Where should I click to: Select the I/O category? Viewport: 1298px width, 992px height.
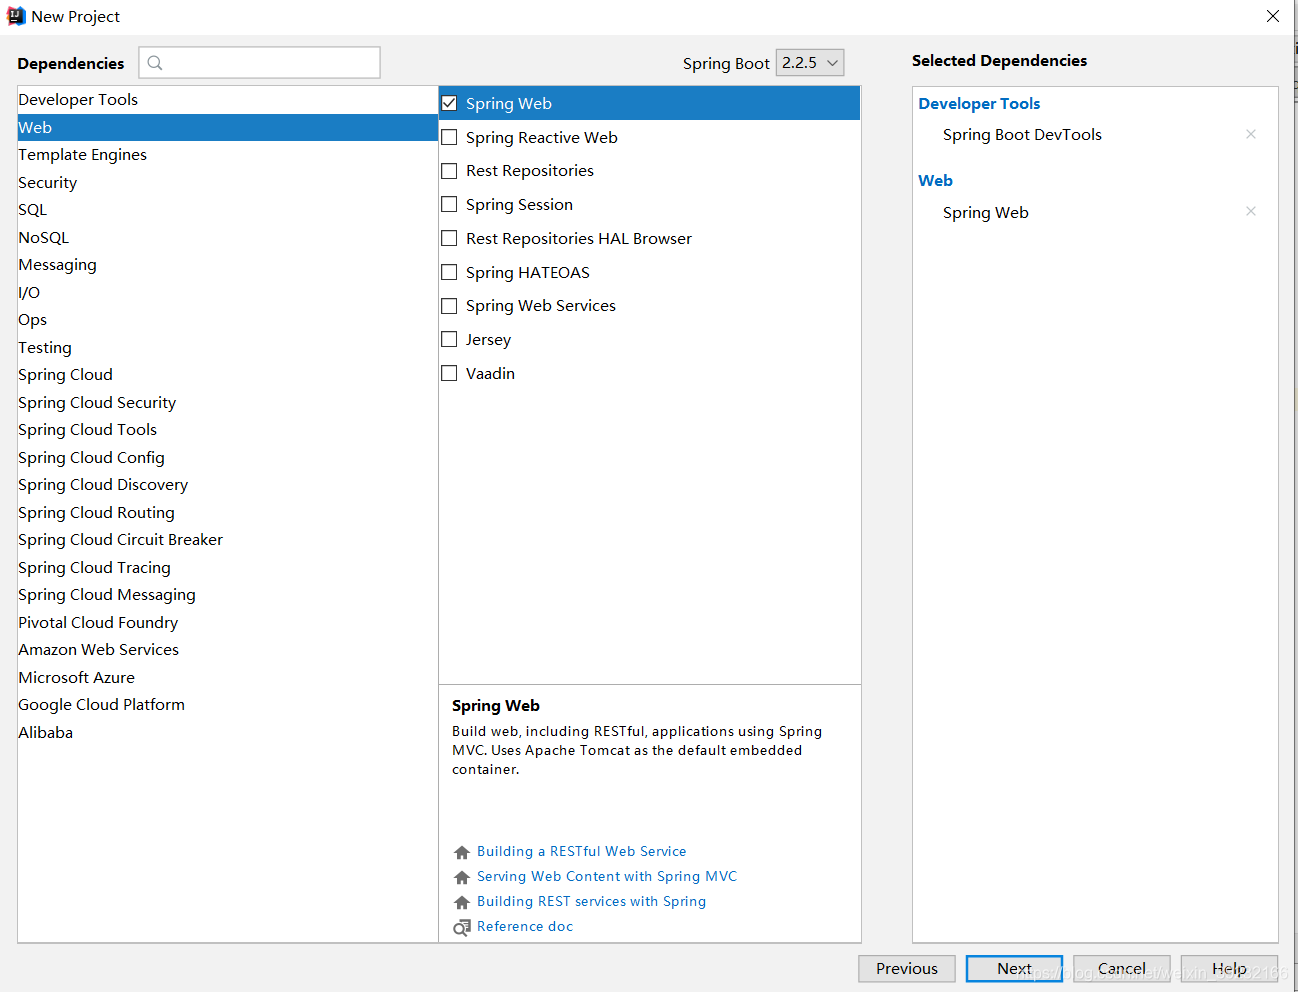[x=228, y=292]
